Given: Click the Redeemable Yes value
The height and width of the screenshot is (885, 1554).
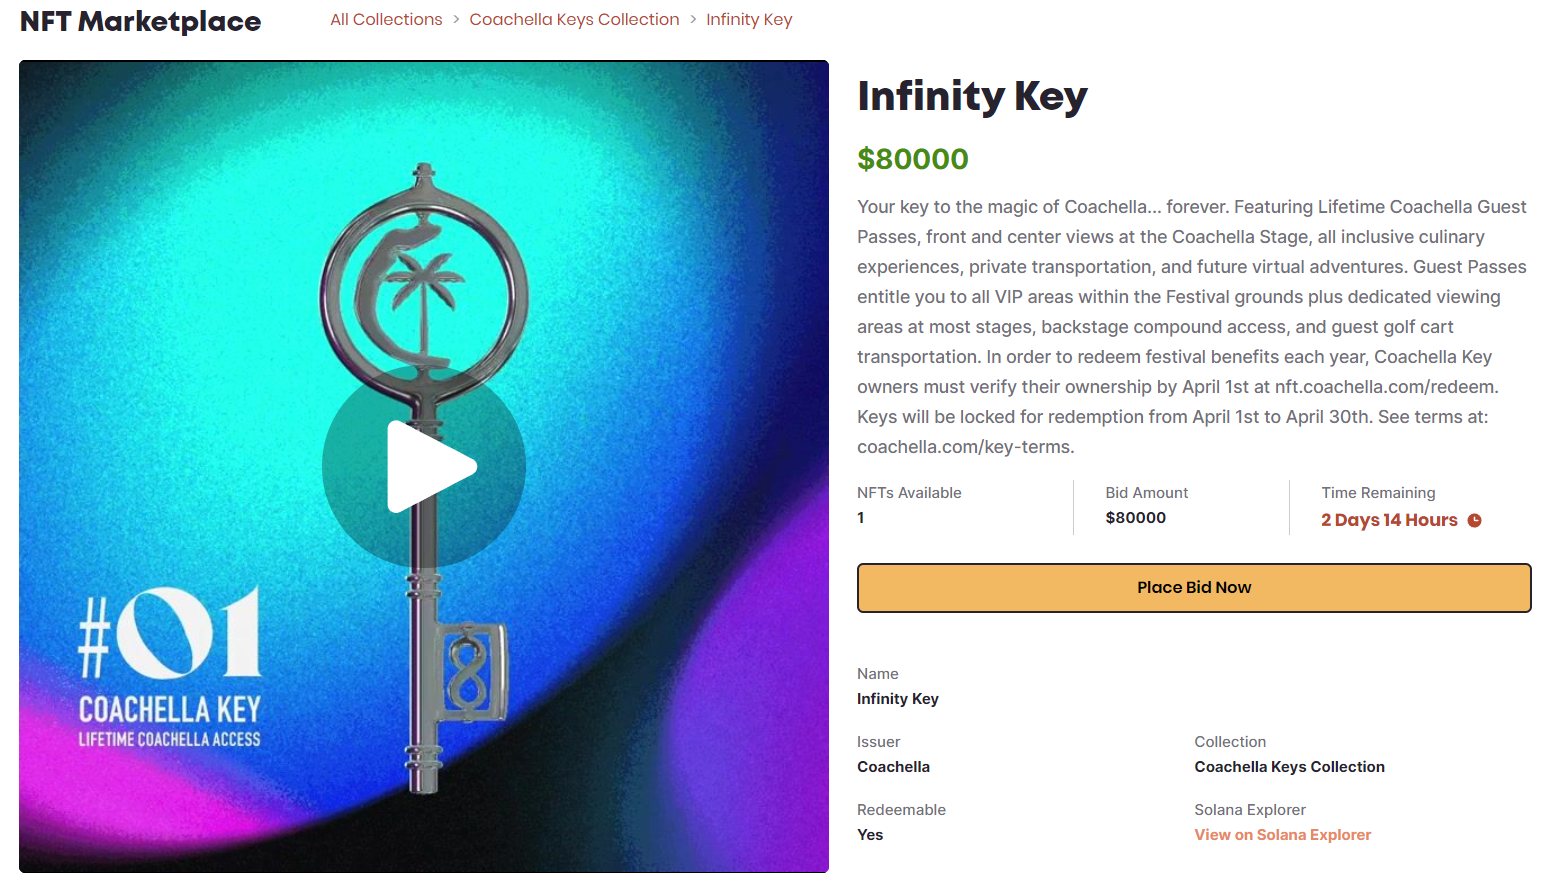Looking at the screenshot, I should click(x=870, y=835).
